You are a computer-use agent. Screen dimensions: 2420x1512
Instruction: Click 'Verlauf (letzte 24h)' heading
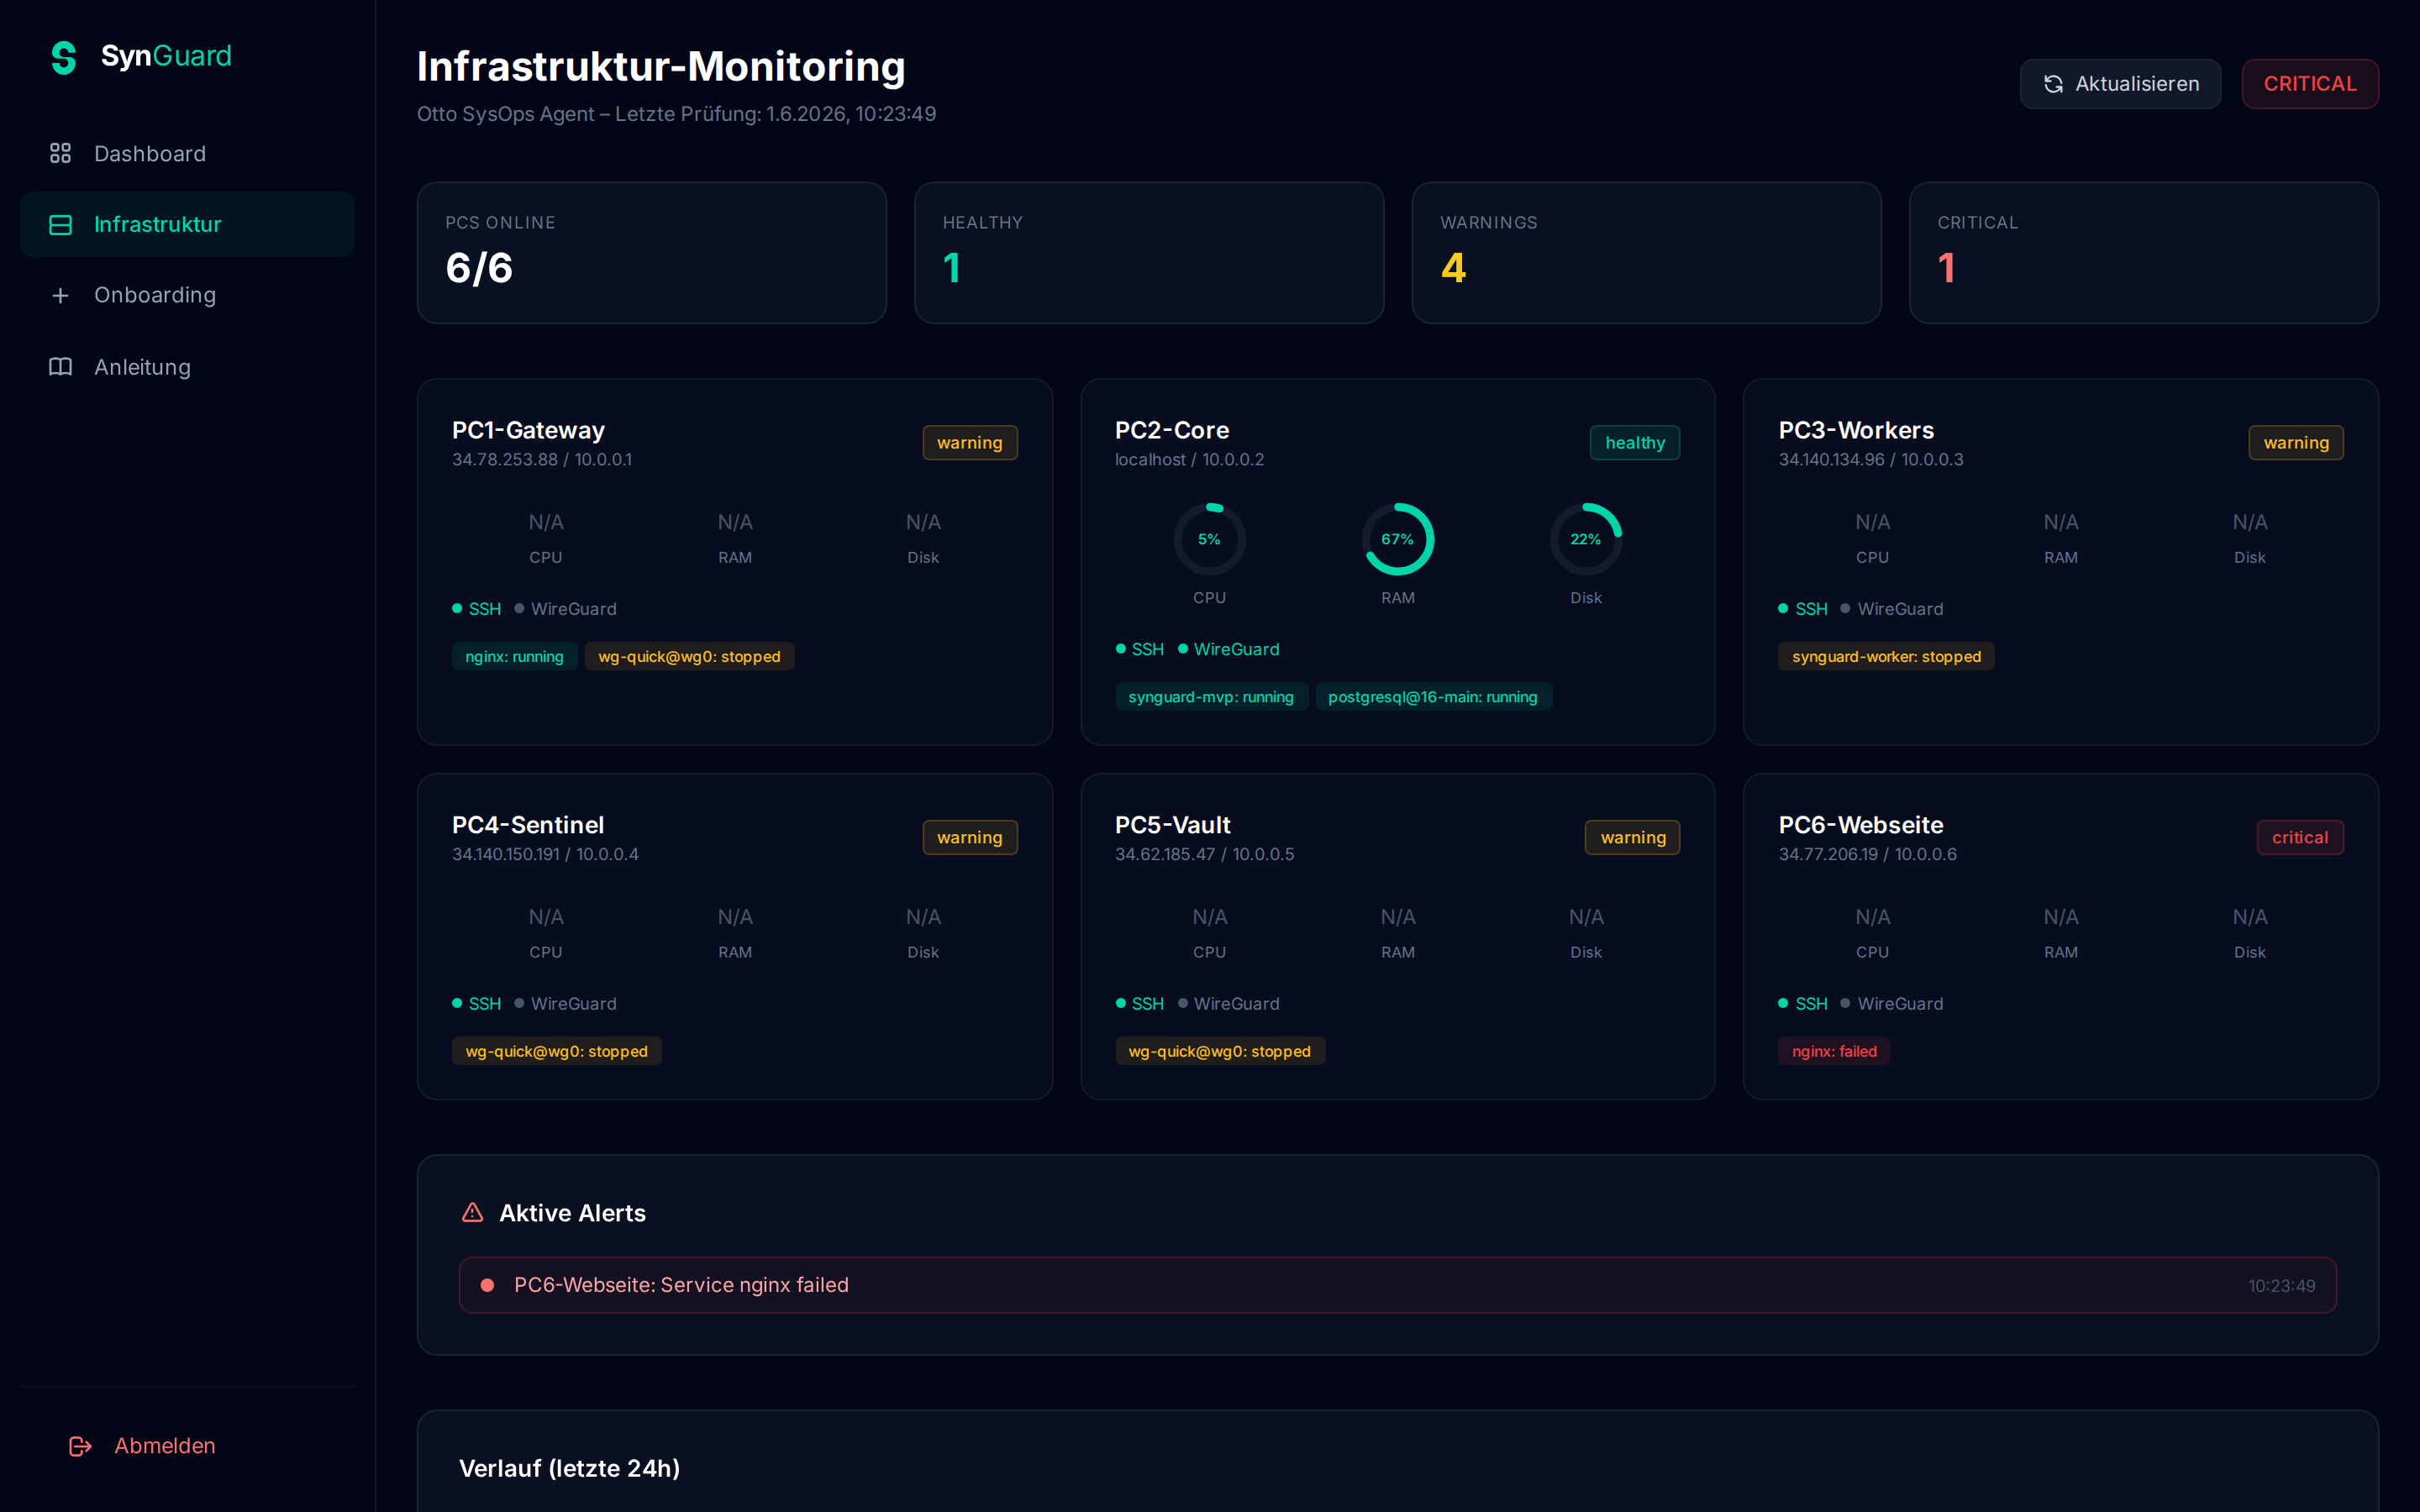point(569,1468)
